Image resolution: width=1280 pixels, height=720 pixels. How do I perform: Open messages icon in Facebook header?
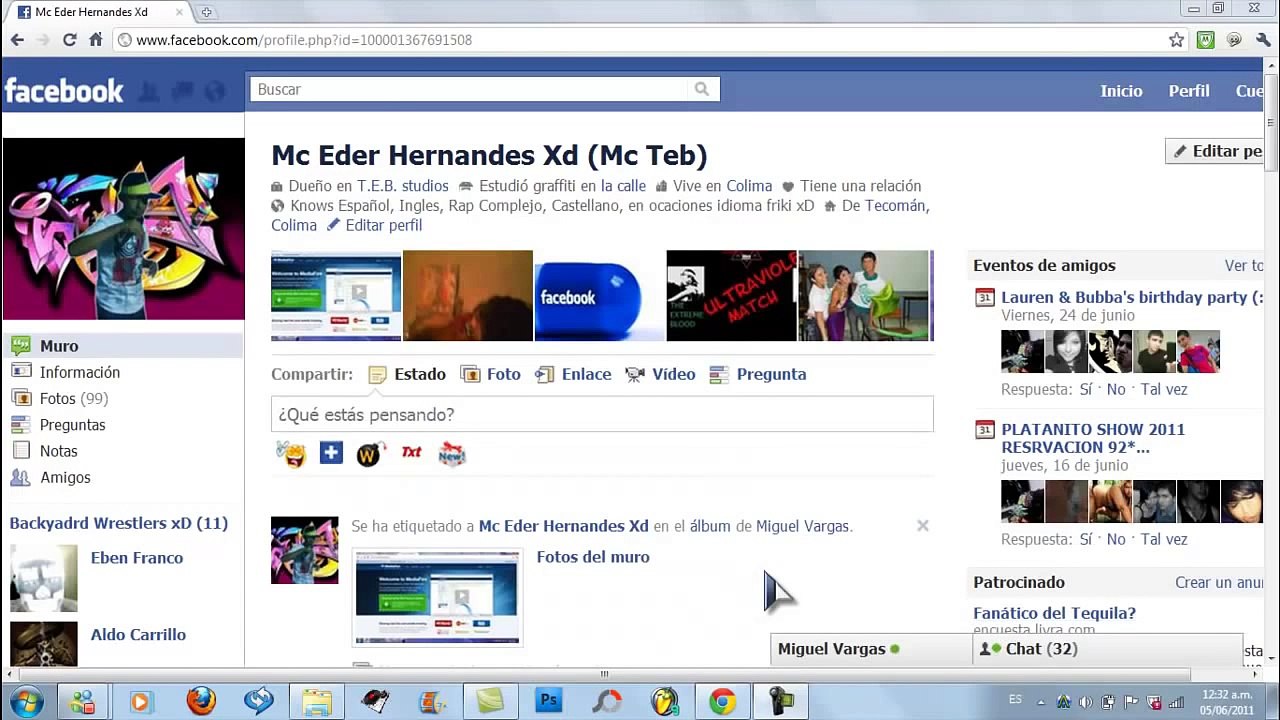coord(182,91)
